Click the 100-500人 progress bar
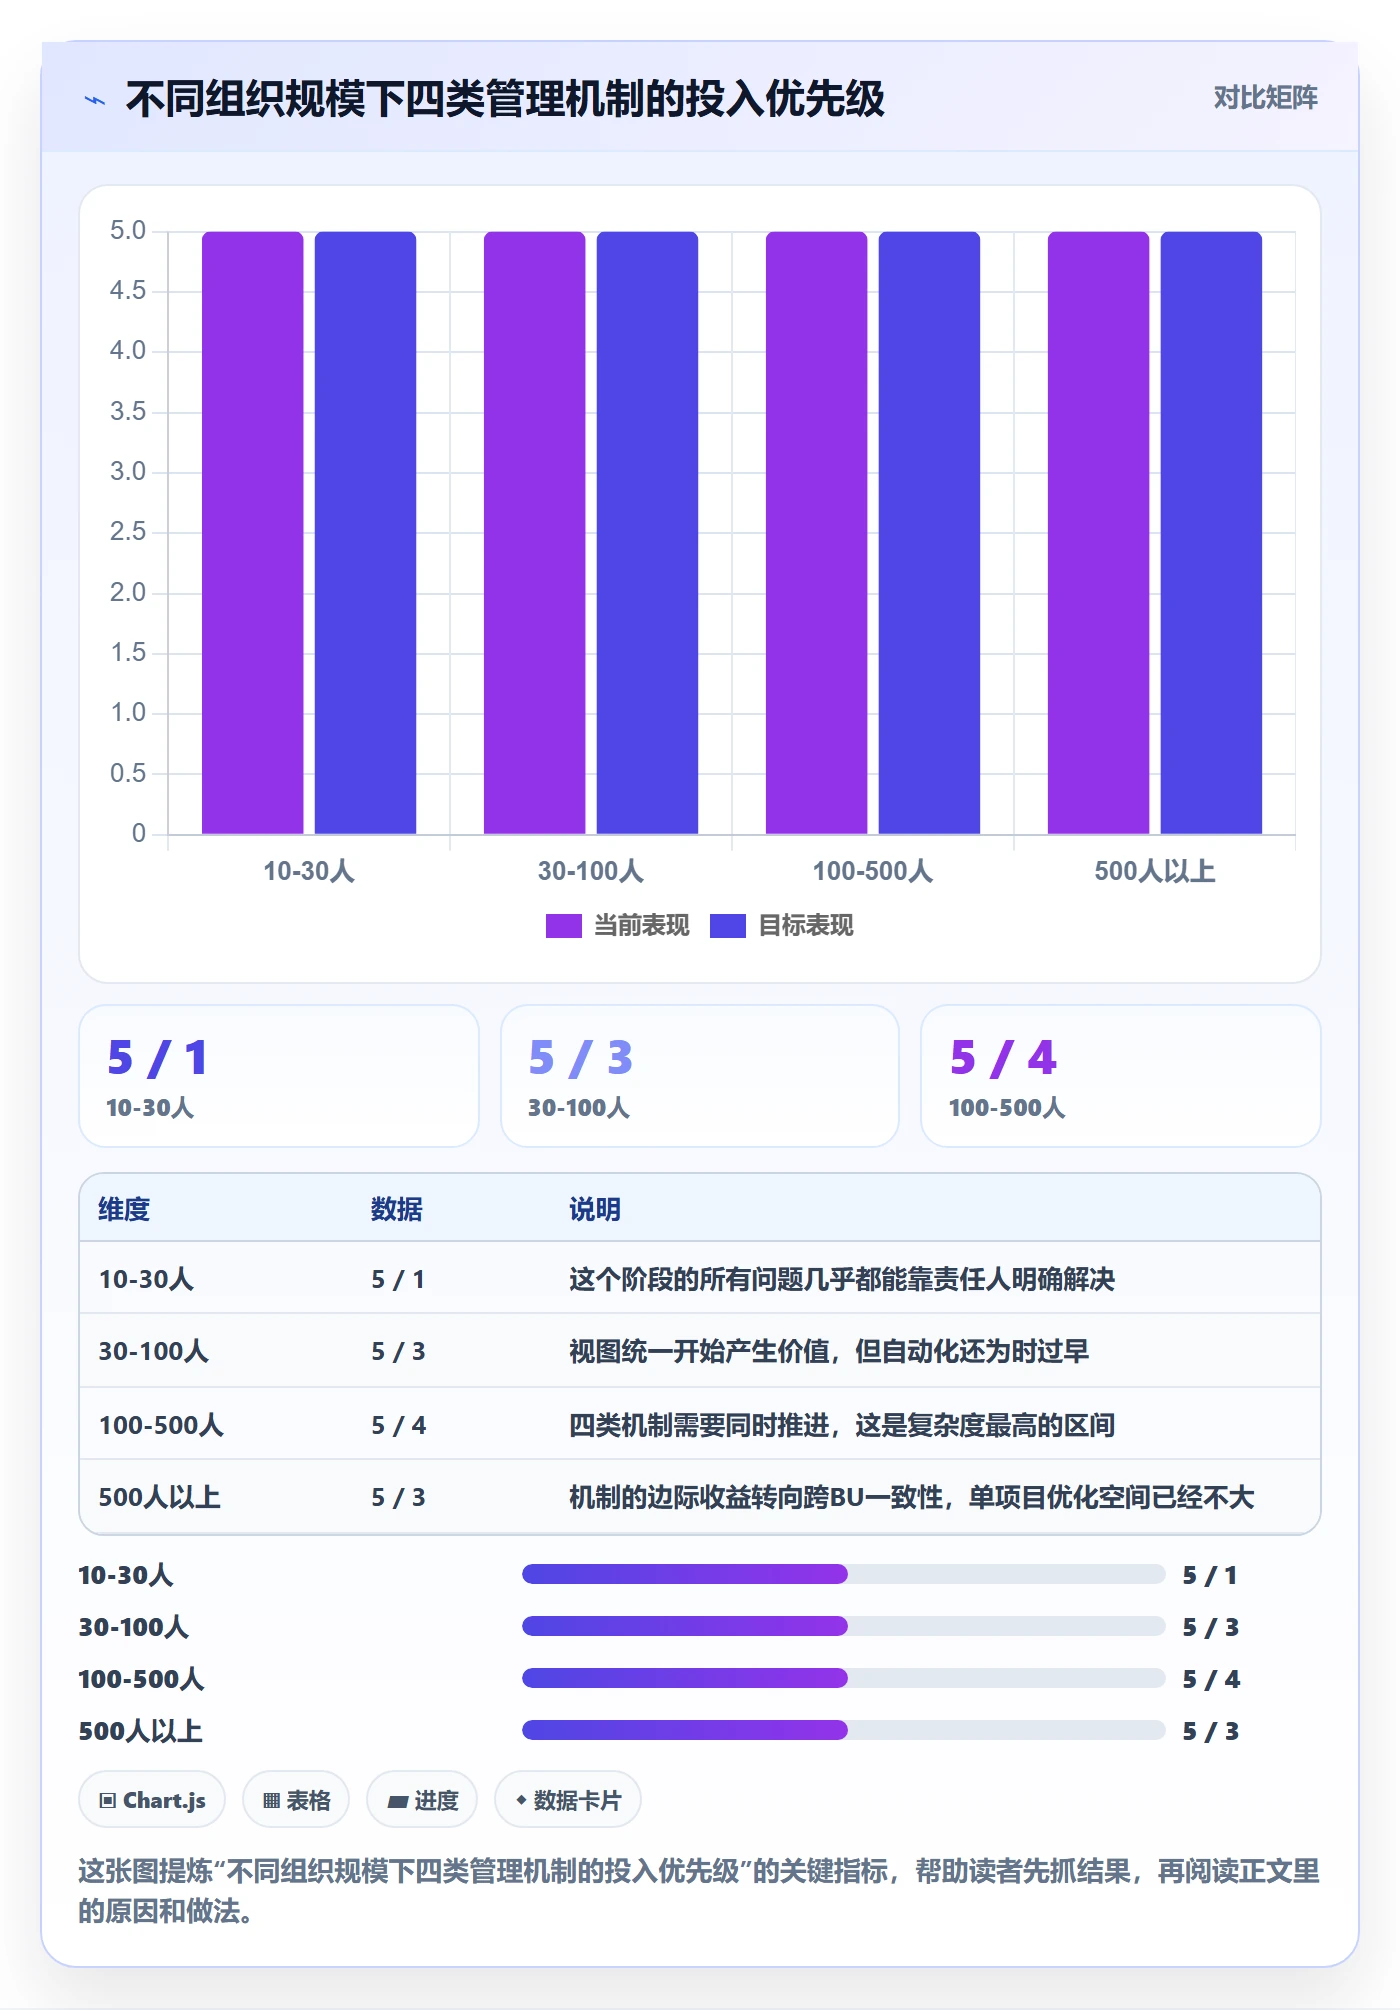The width and height of the screenshot is (1400, 2010). pyautogui.click(x=843, y=1678)
